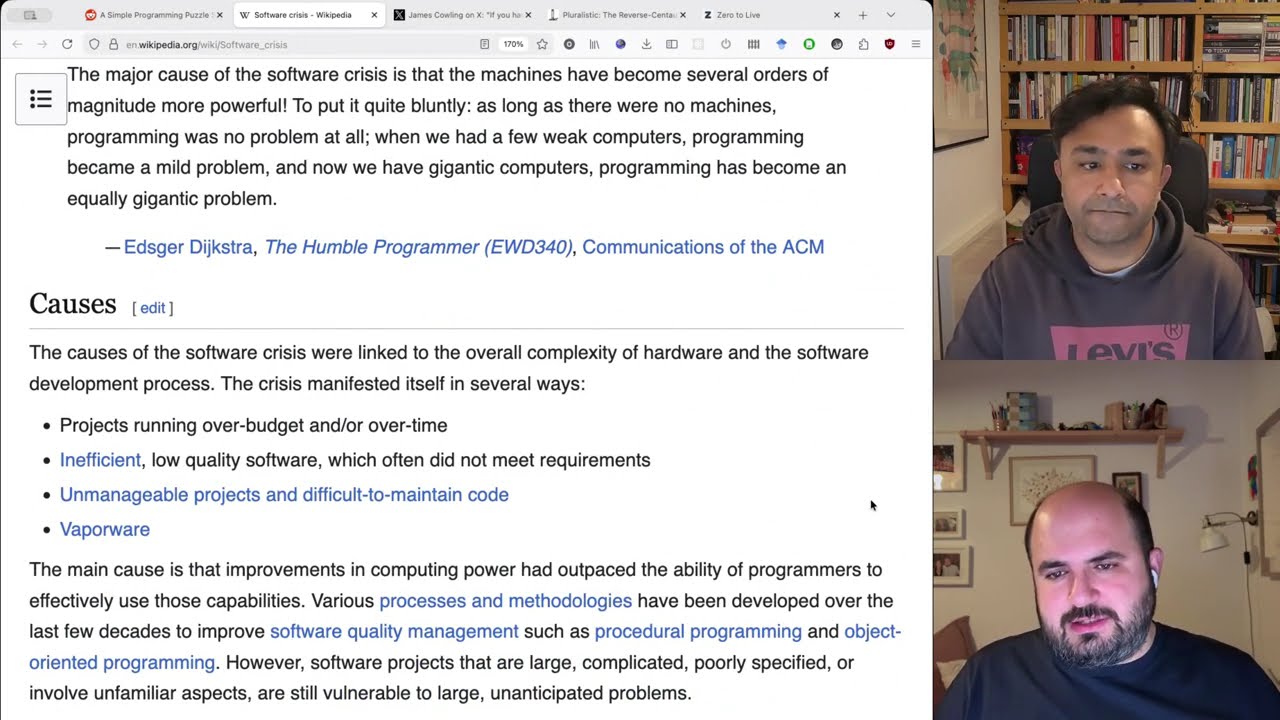The width and height of the screenshot is (1280, 720).
Task: Close the Pluralistic tab
Action: click(683, 15)
